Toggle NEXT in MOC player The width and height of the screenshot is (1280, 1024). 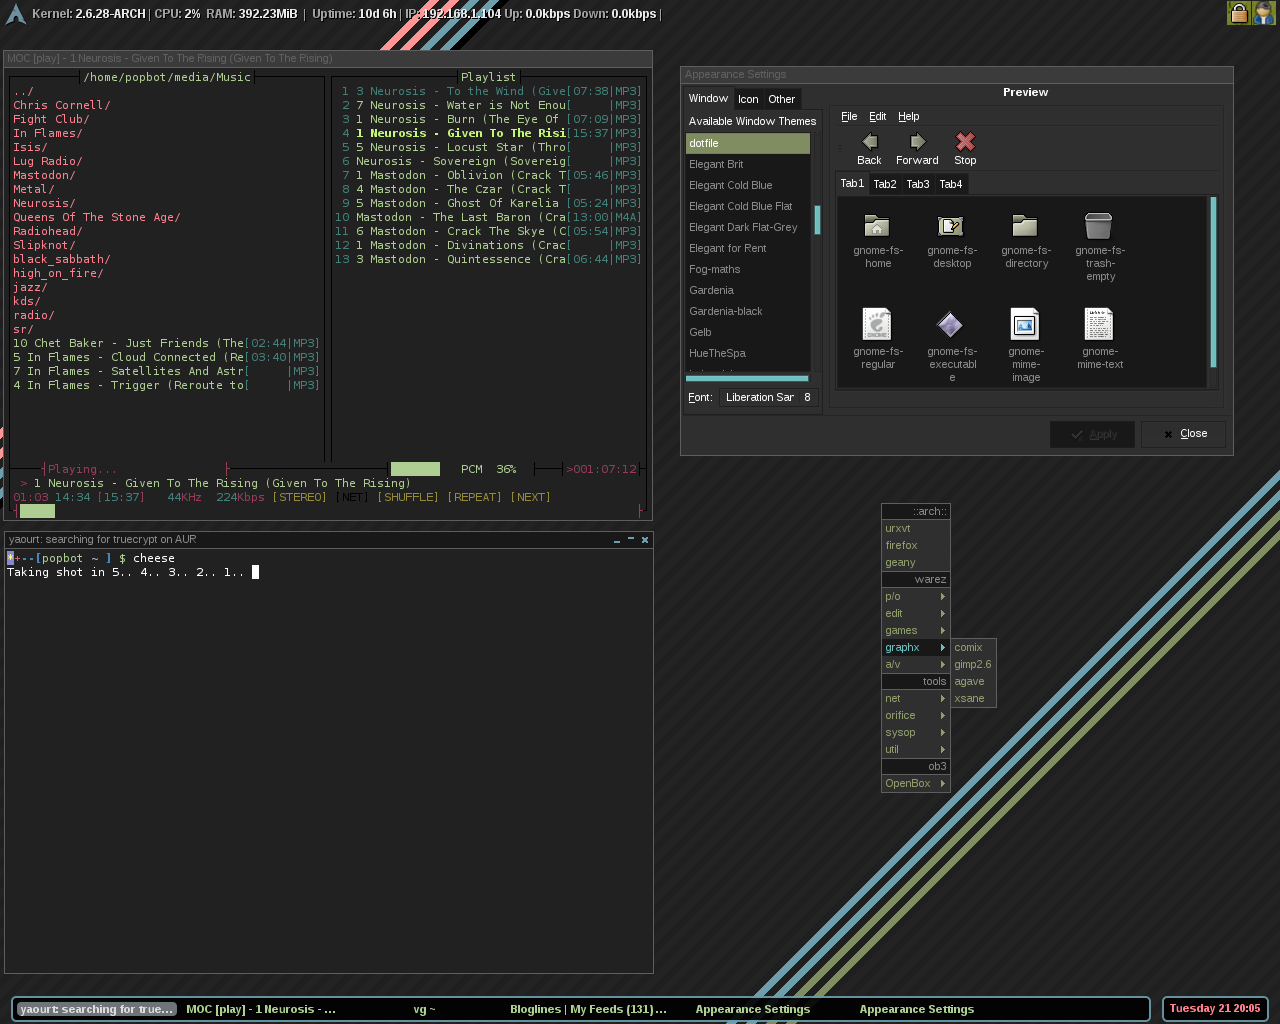pos(531,497)
